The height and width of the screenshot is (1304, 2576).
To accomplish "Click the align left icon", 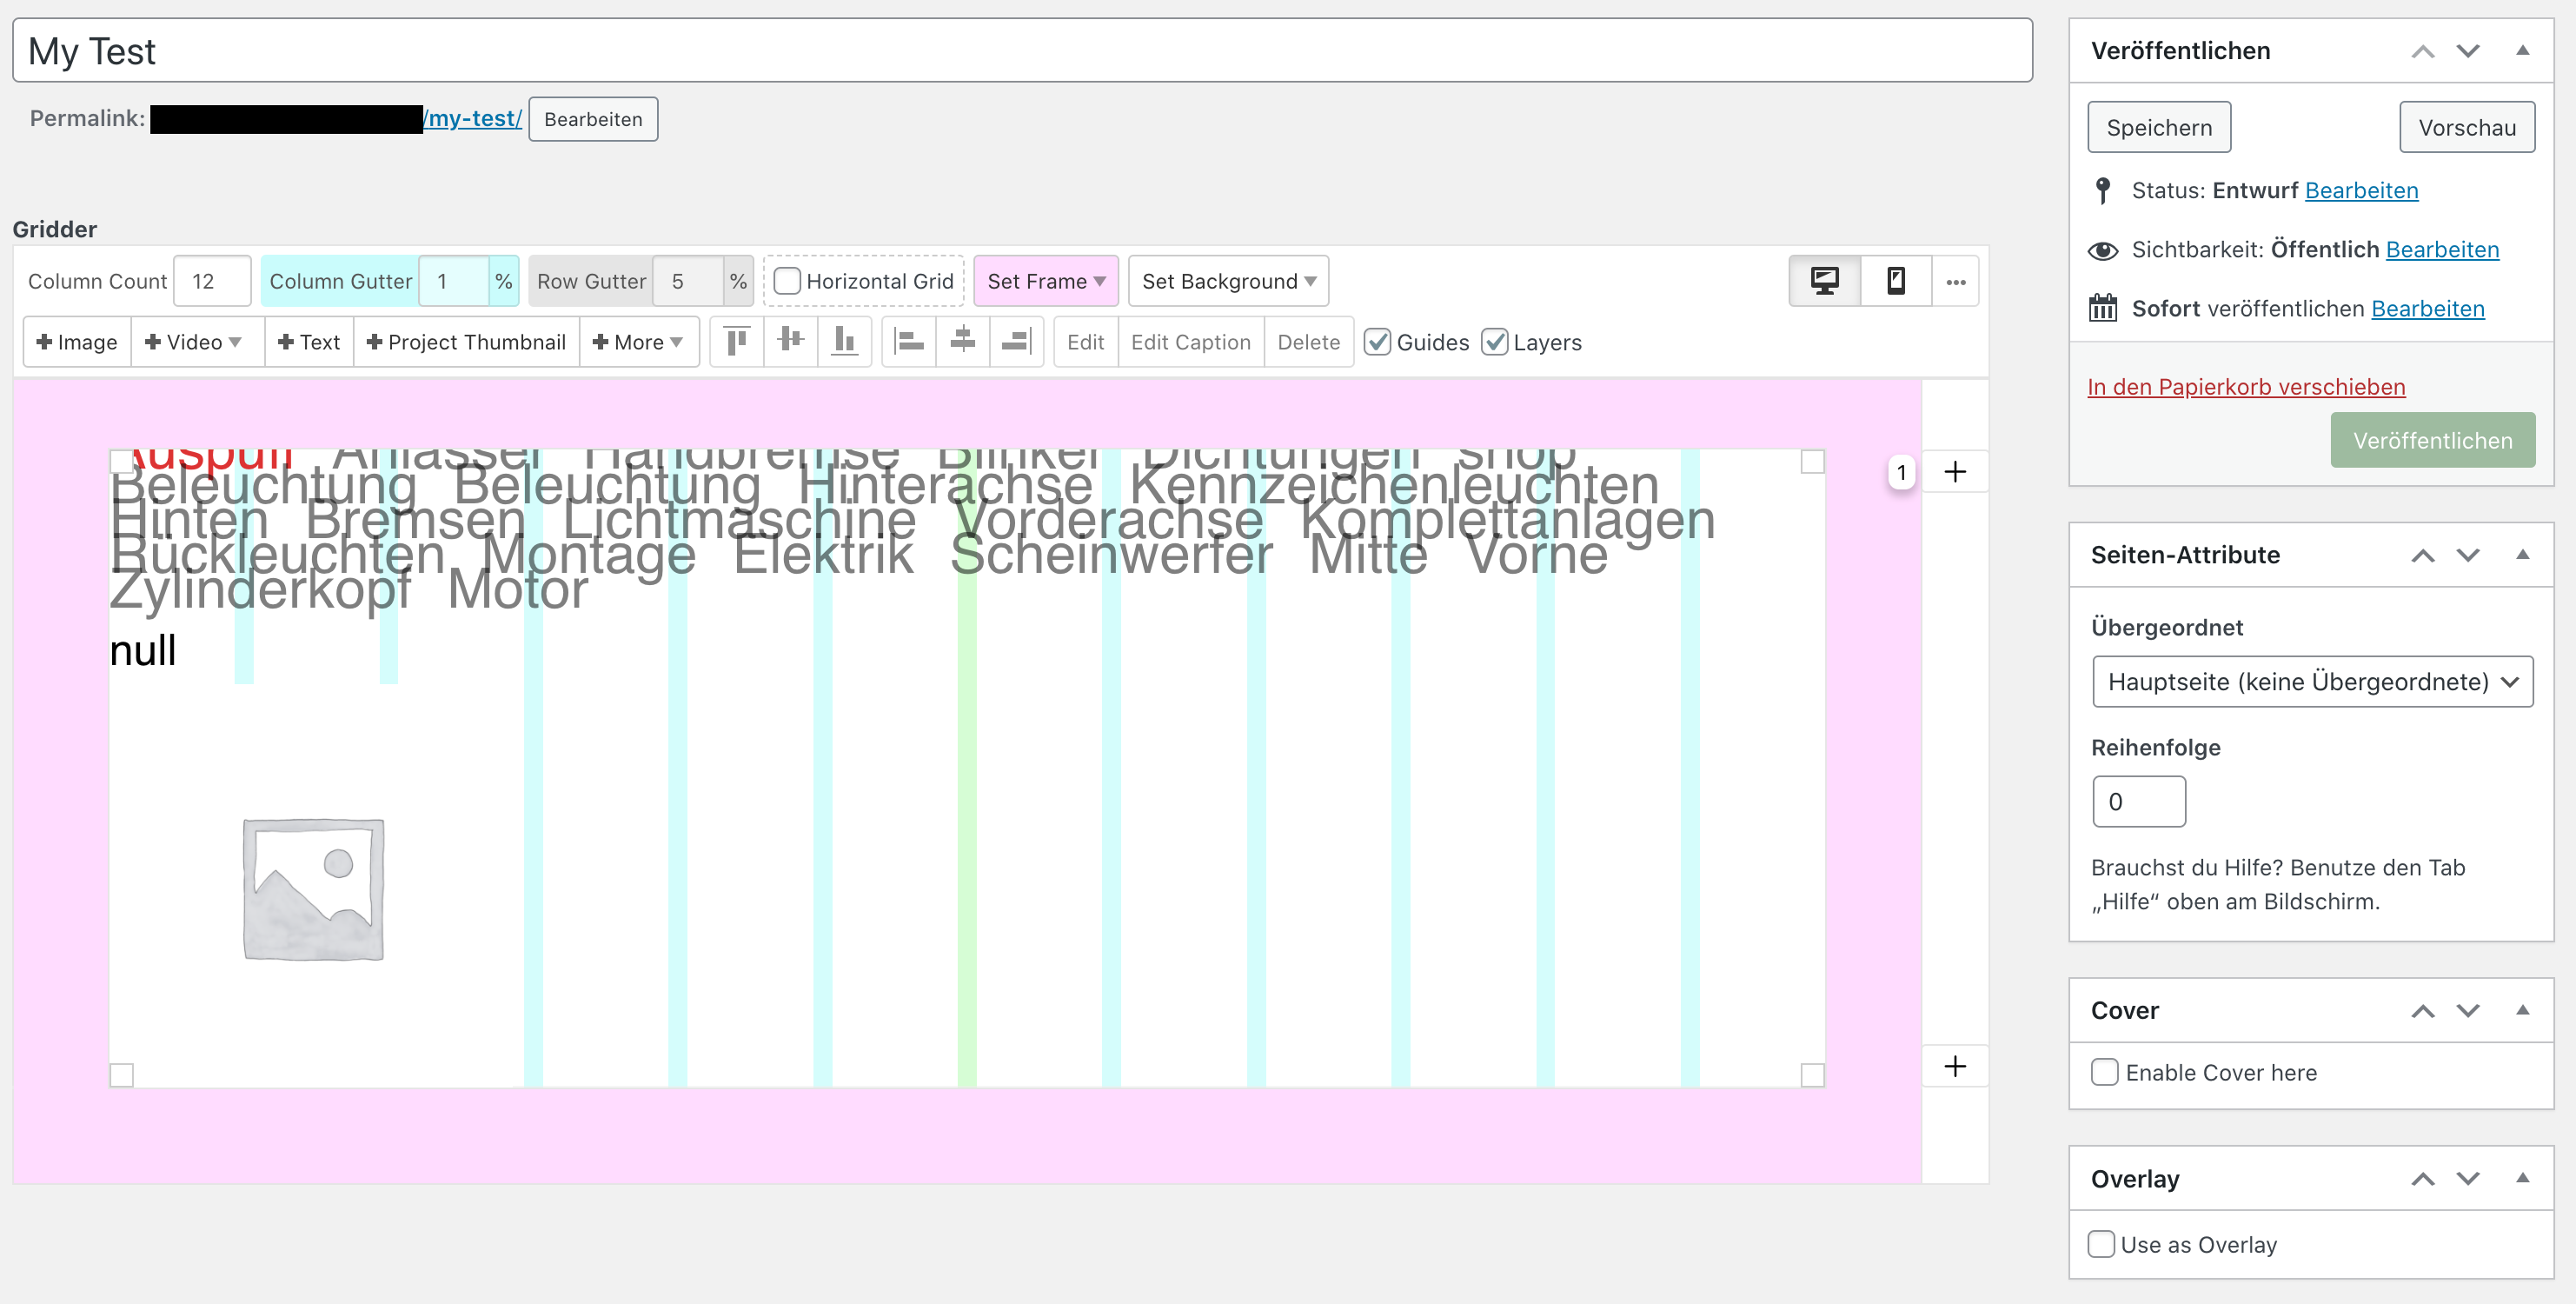I will [909, 342].
